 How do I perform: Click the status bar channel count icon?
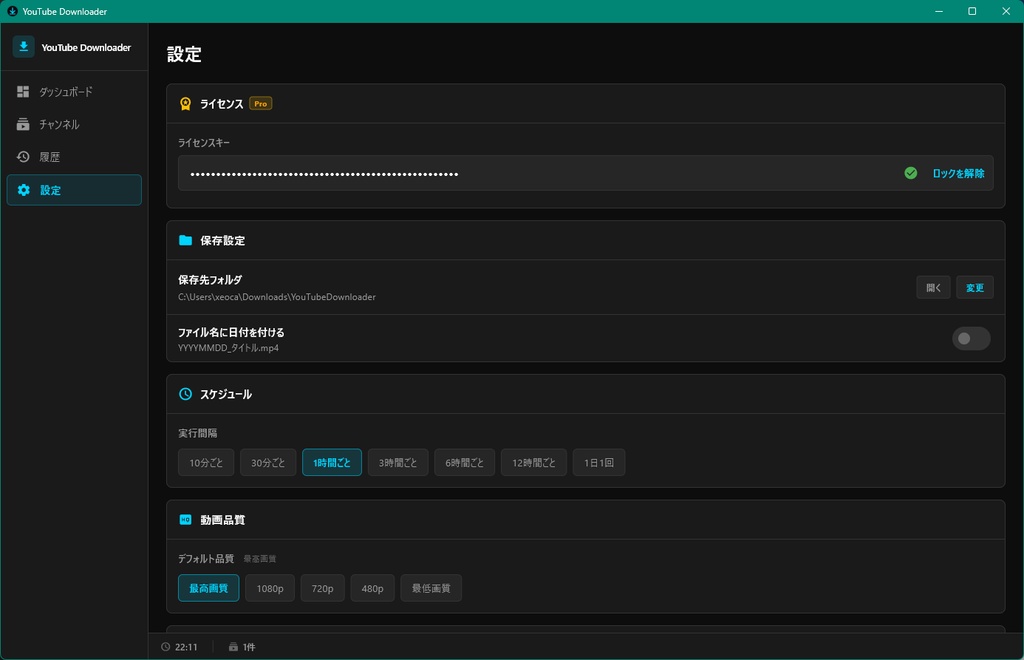coord(233,647)
